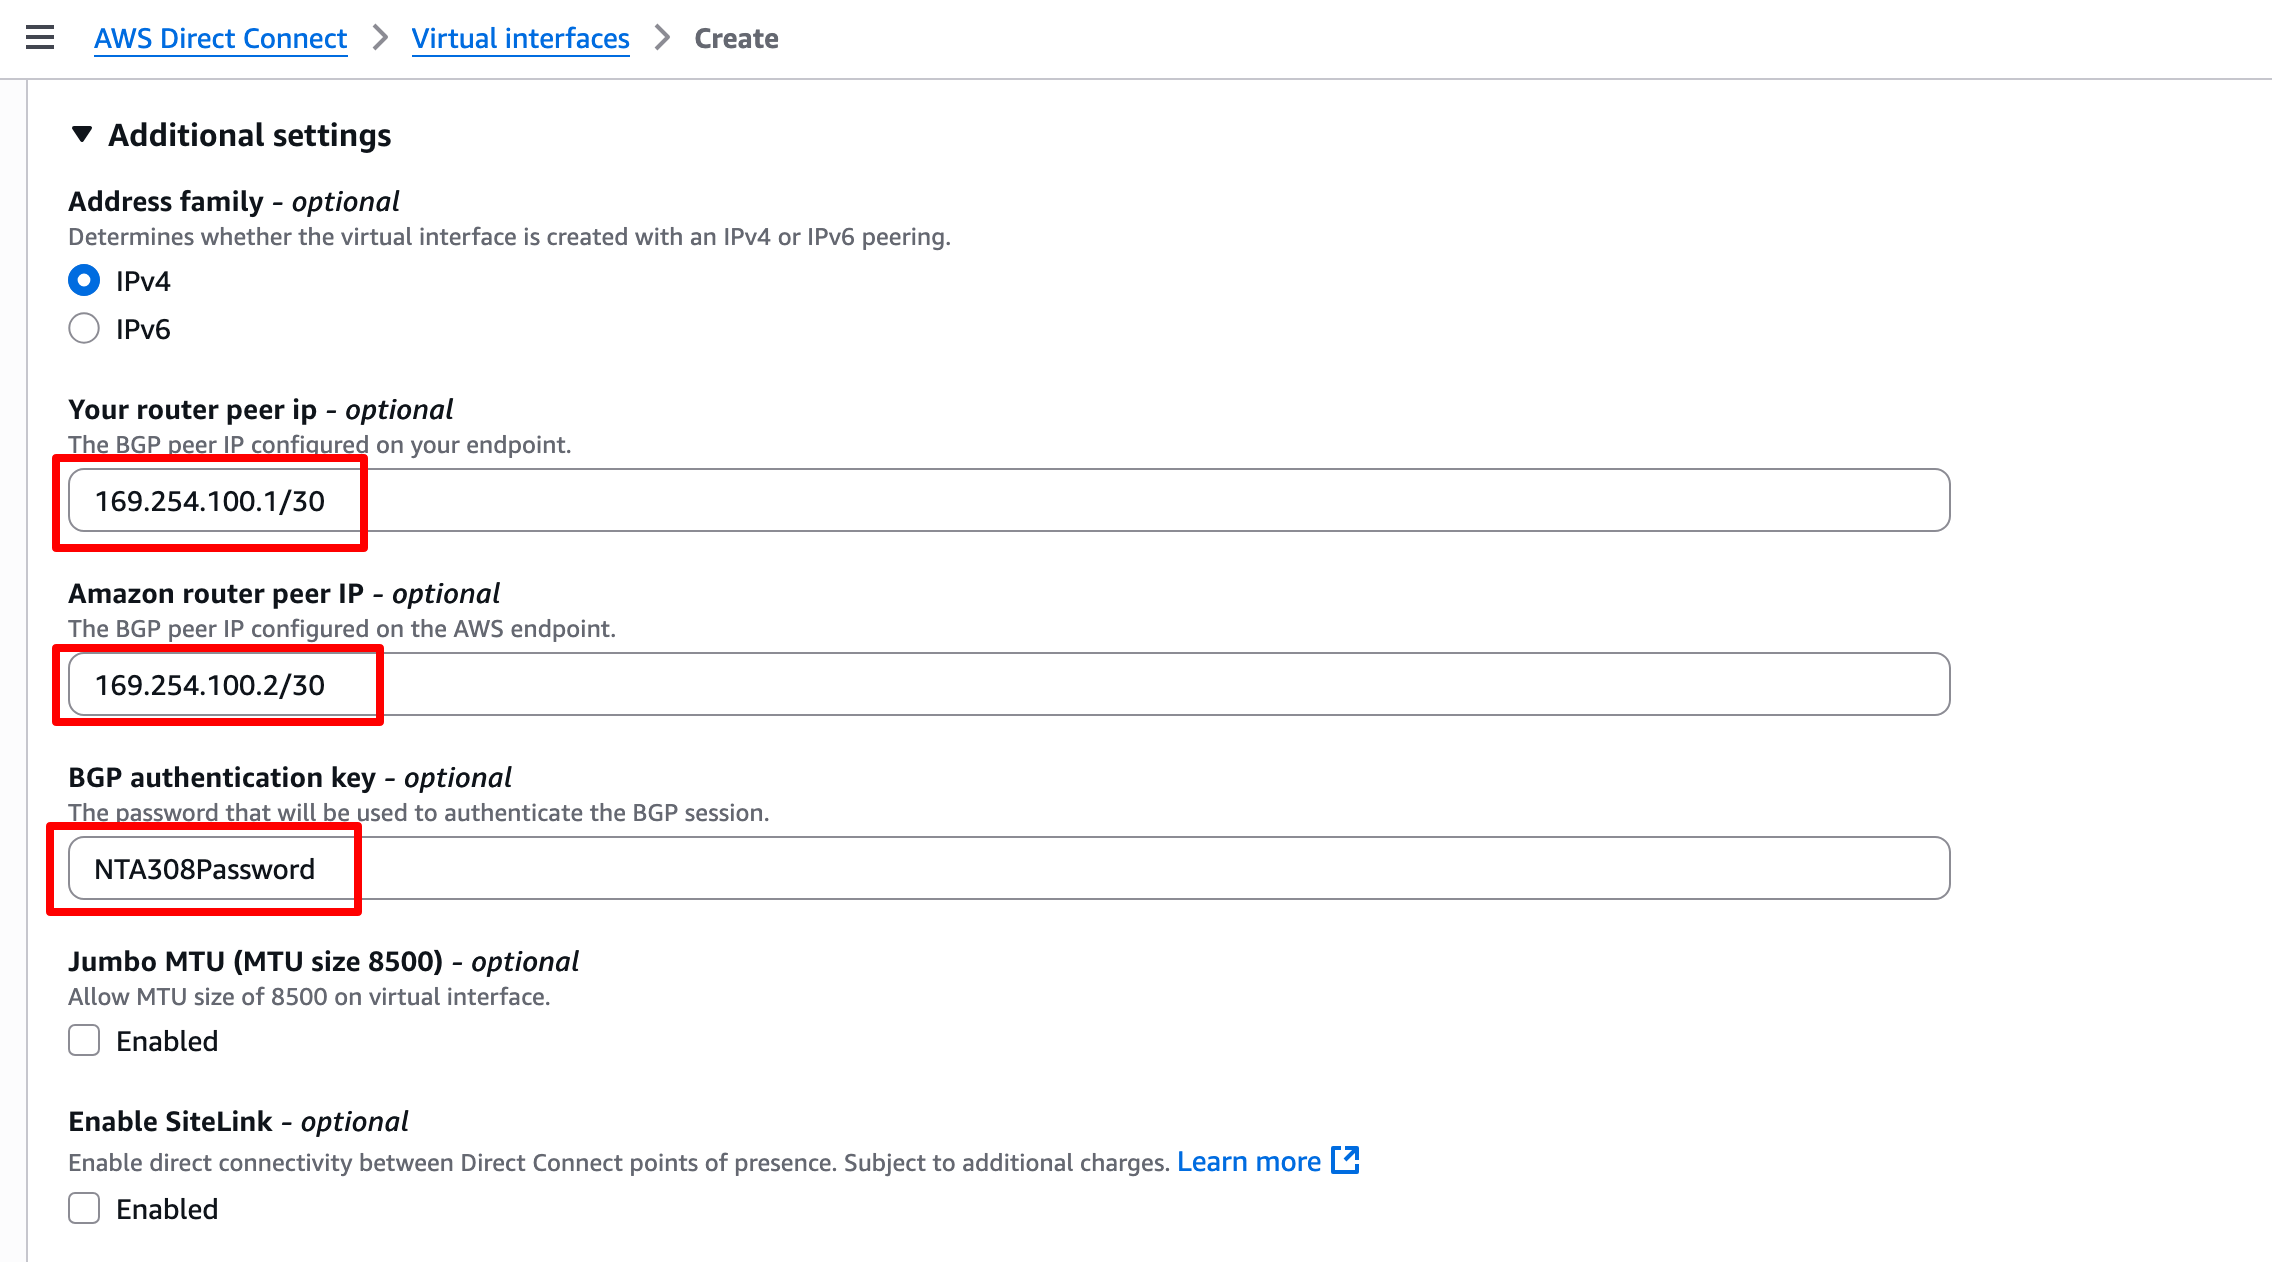Click the 'Amazon router peer IP' label
The width and height of the screenshot is (2272, 1262).
tap(216, 594)
